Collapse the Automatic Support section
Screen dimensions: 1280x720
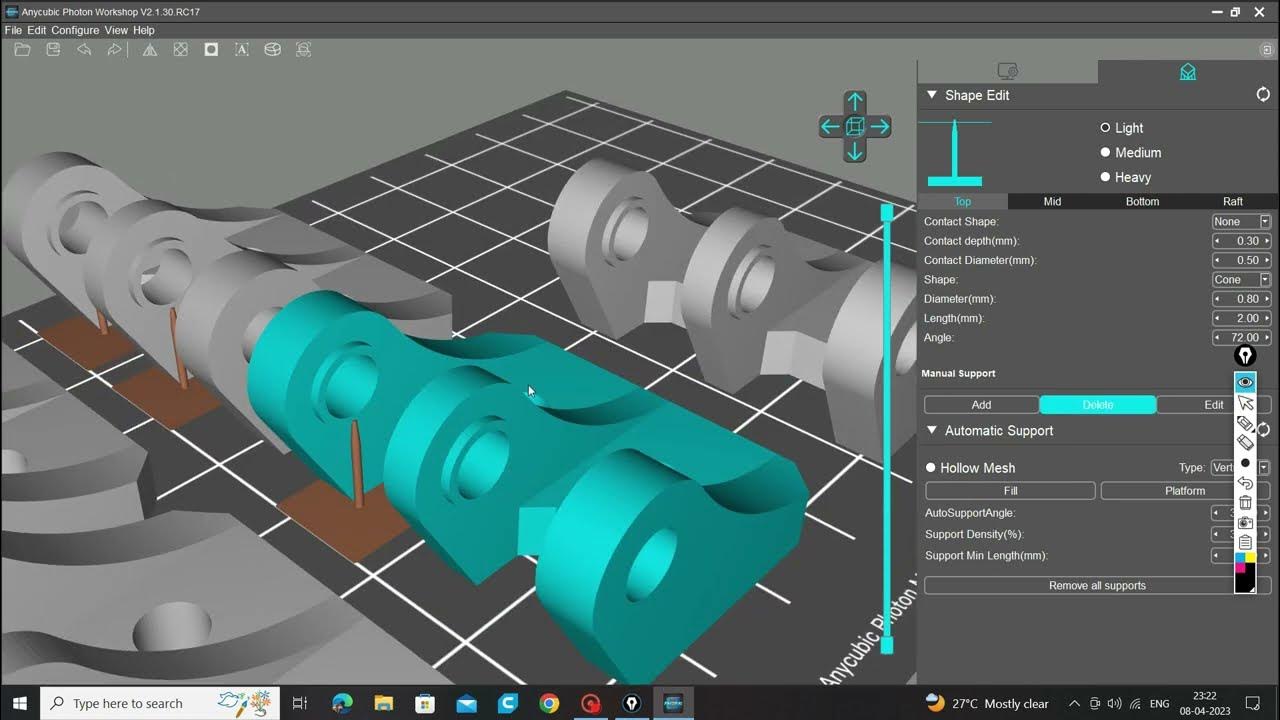[932, 431]
